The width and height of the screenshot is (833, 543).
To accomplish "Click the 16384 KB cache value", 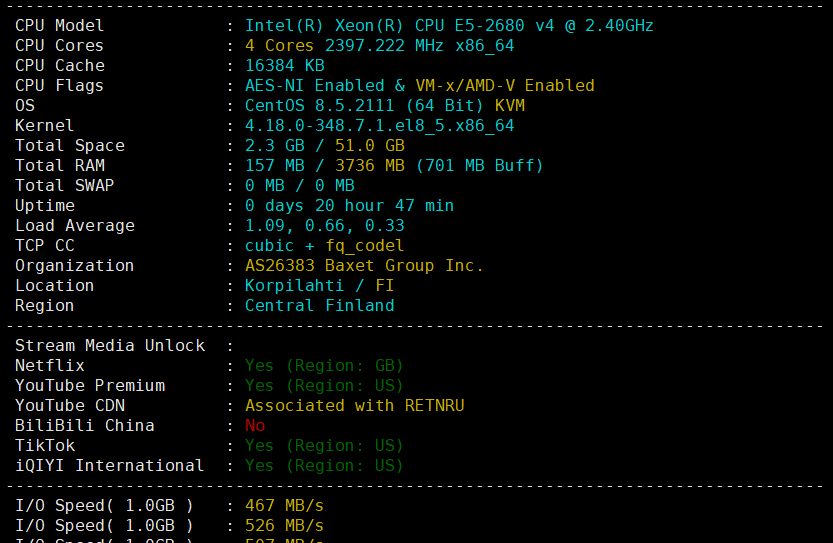I will point(284,66).
